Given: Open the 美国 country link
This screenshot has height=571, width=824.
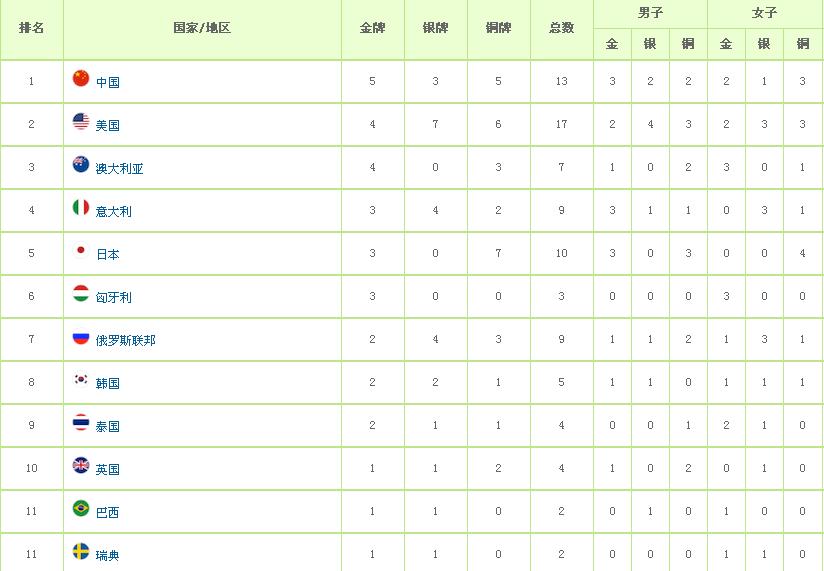Looking at the screenshot, I should (108, 126).
